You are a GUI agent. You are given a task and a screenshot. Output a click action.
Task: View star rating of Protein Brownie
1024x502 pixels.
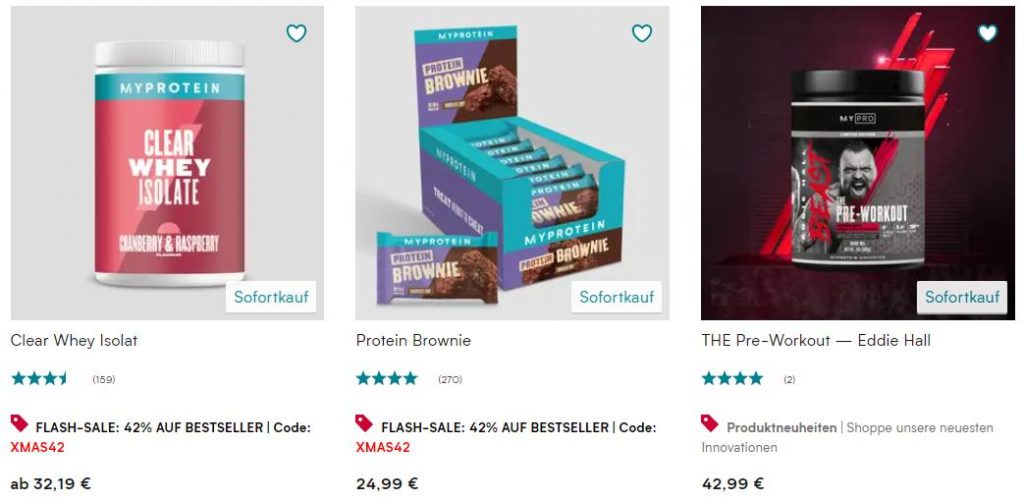click(x=387, y=379)
